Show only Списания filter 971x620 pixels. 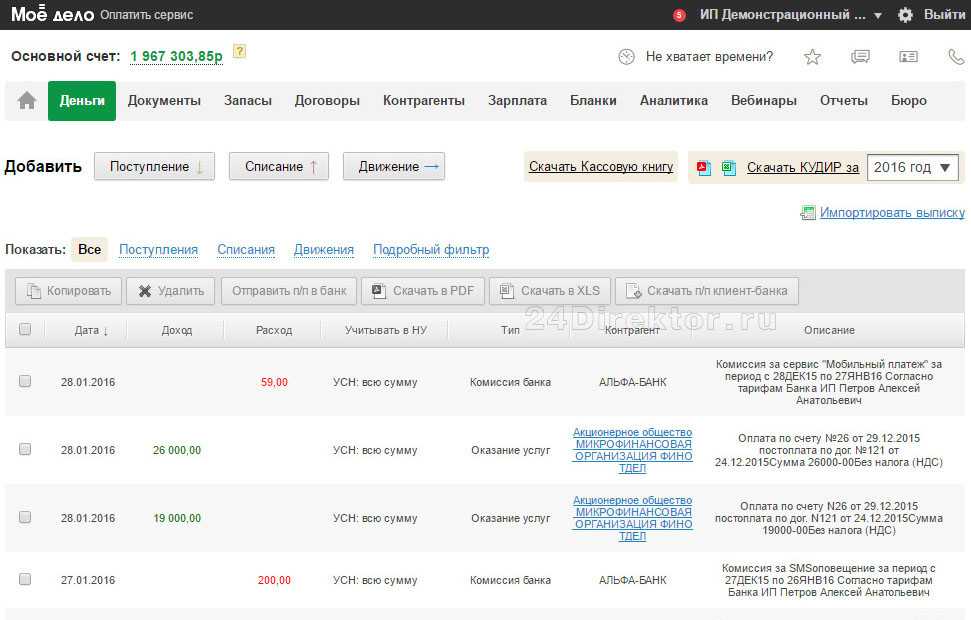pyautogui.click(x=246, y=250)
